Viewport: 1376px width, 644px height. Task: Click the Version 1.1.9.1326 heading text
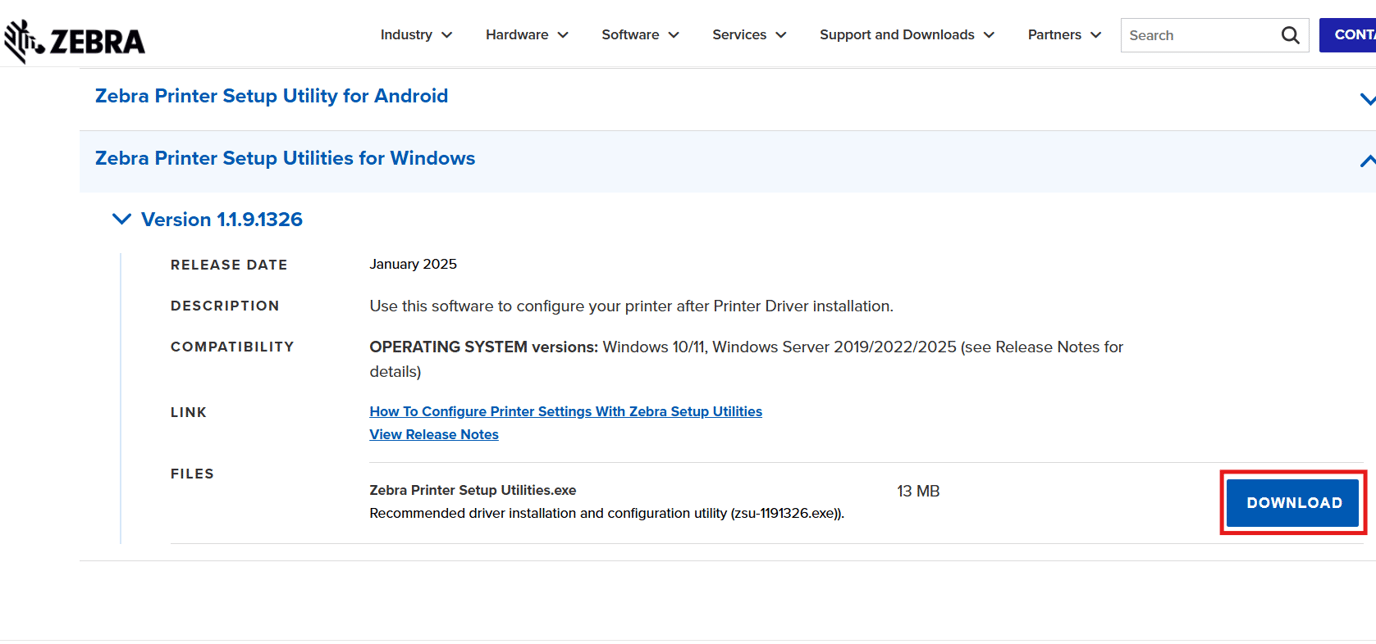tap(221, 219)
